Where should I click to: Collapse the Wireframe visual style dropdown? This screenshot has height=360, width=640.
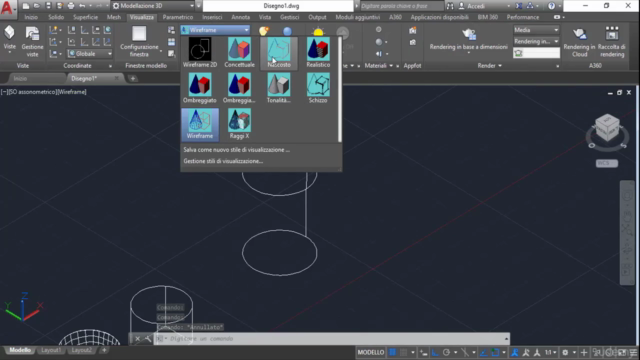pyautogui.click(x=246, y=30)
